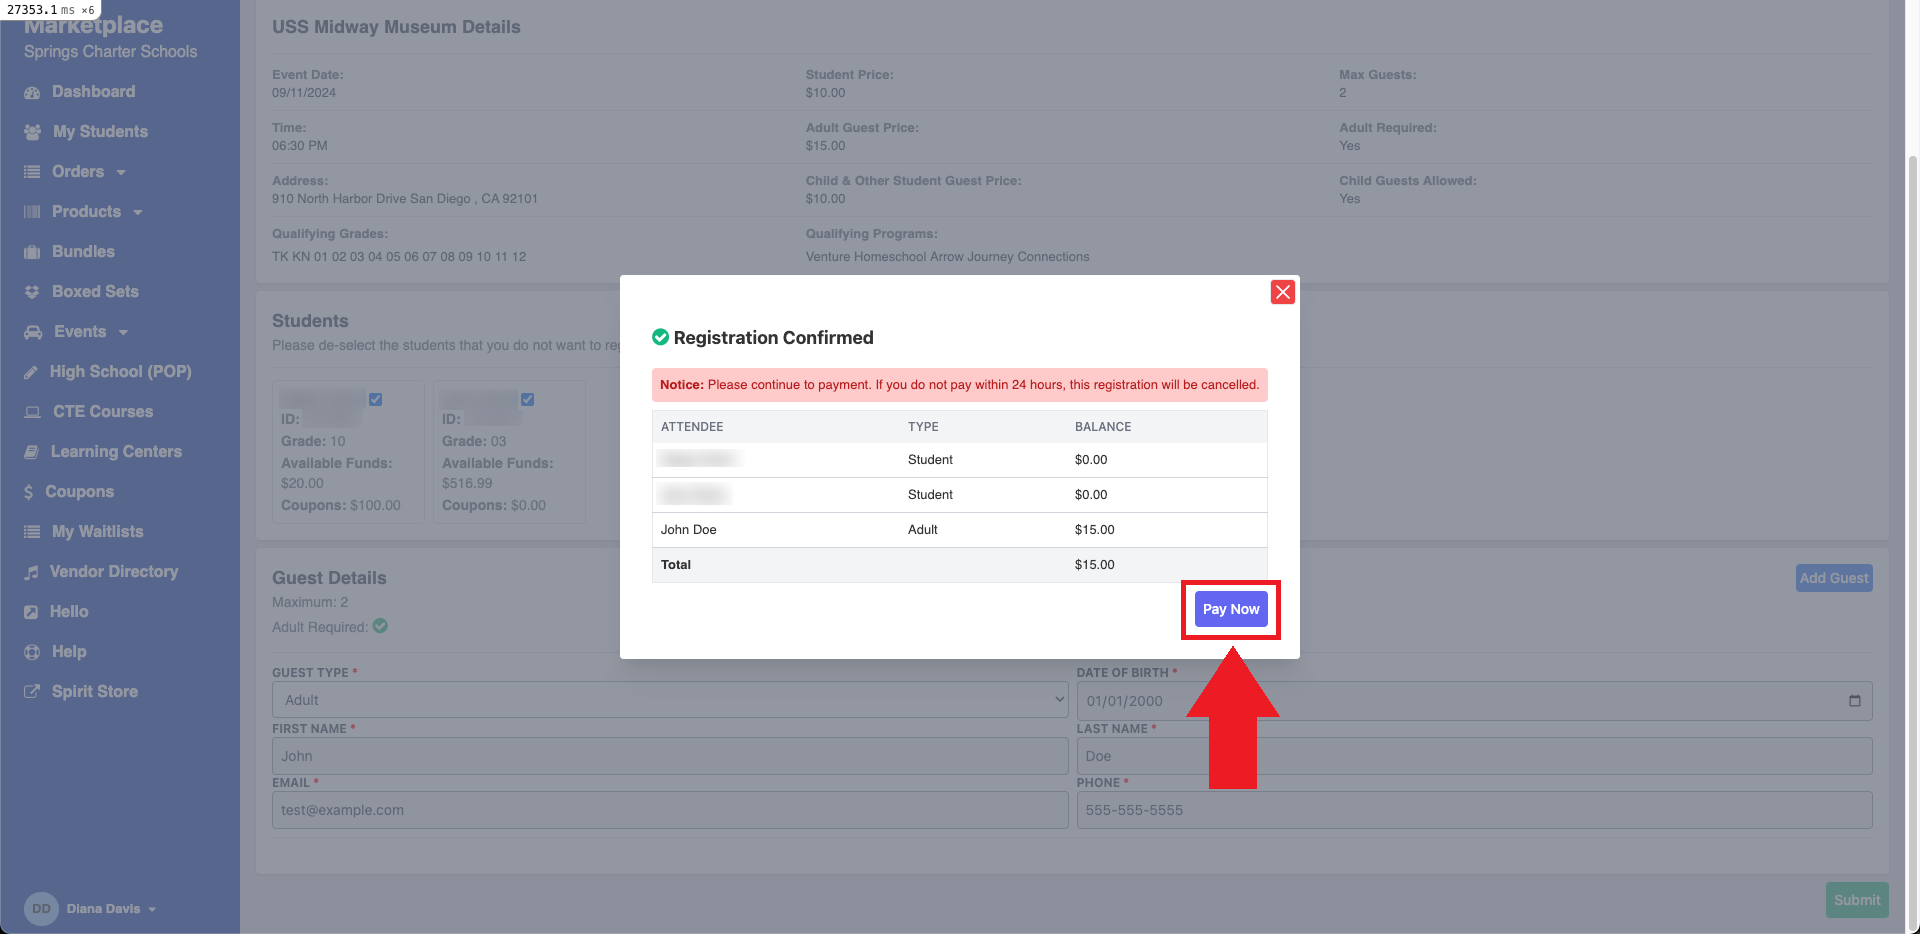Open Bundles in sidebar
Viewport: 1920px width, 934px height.
(x=83, y=251)
